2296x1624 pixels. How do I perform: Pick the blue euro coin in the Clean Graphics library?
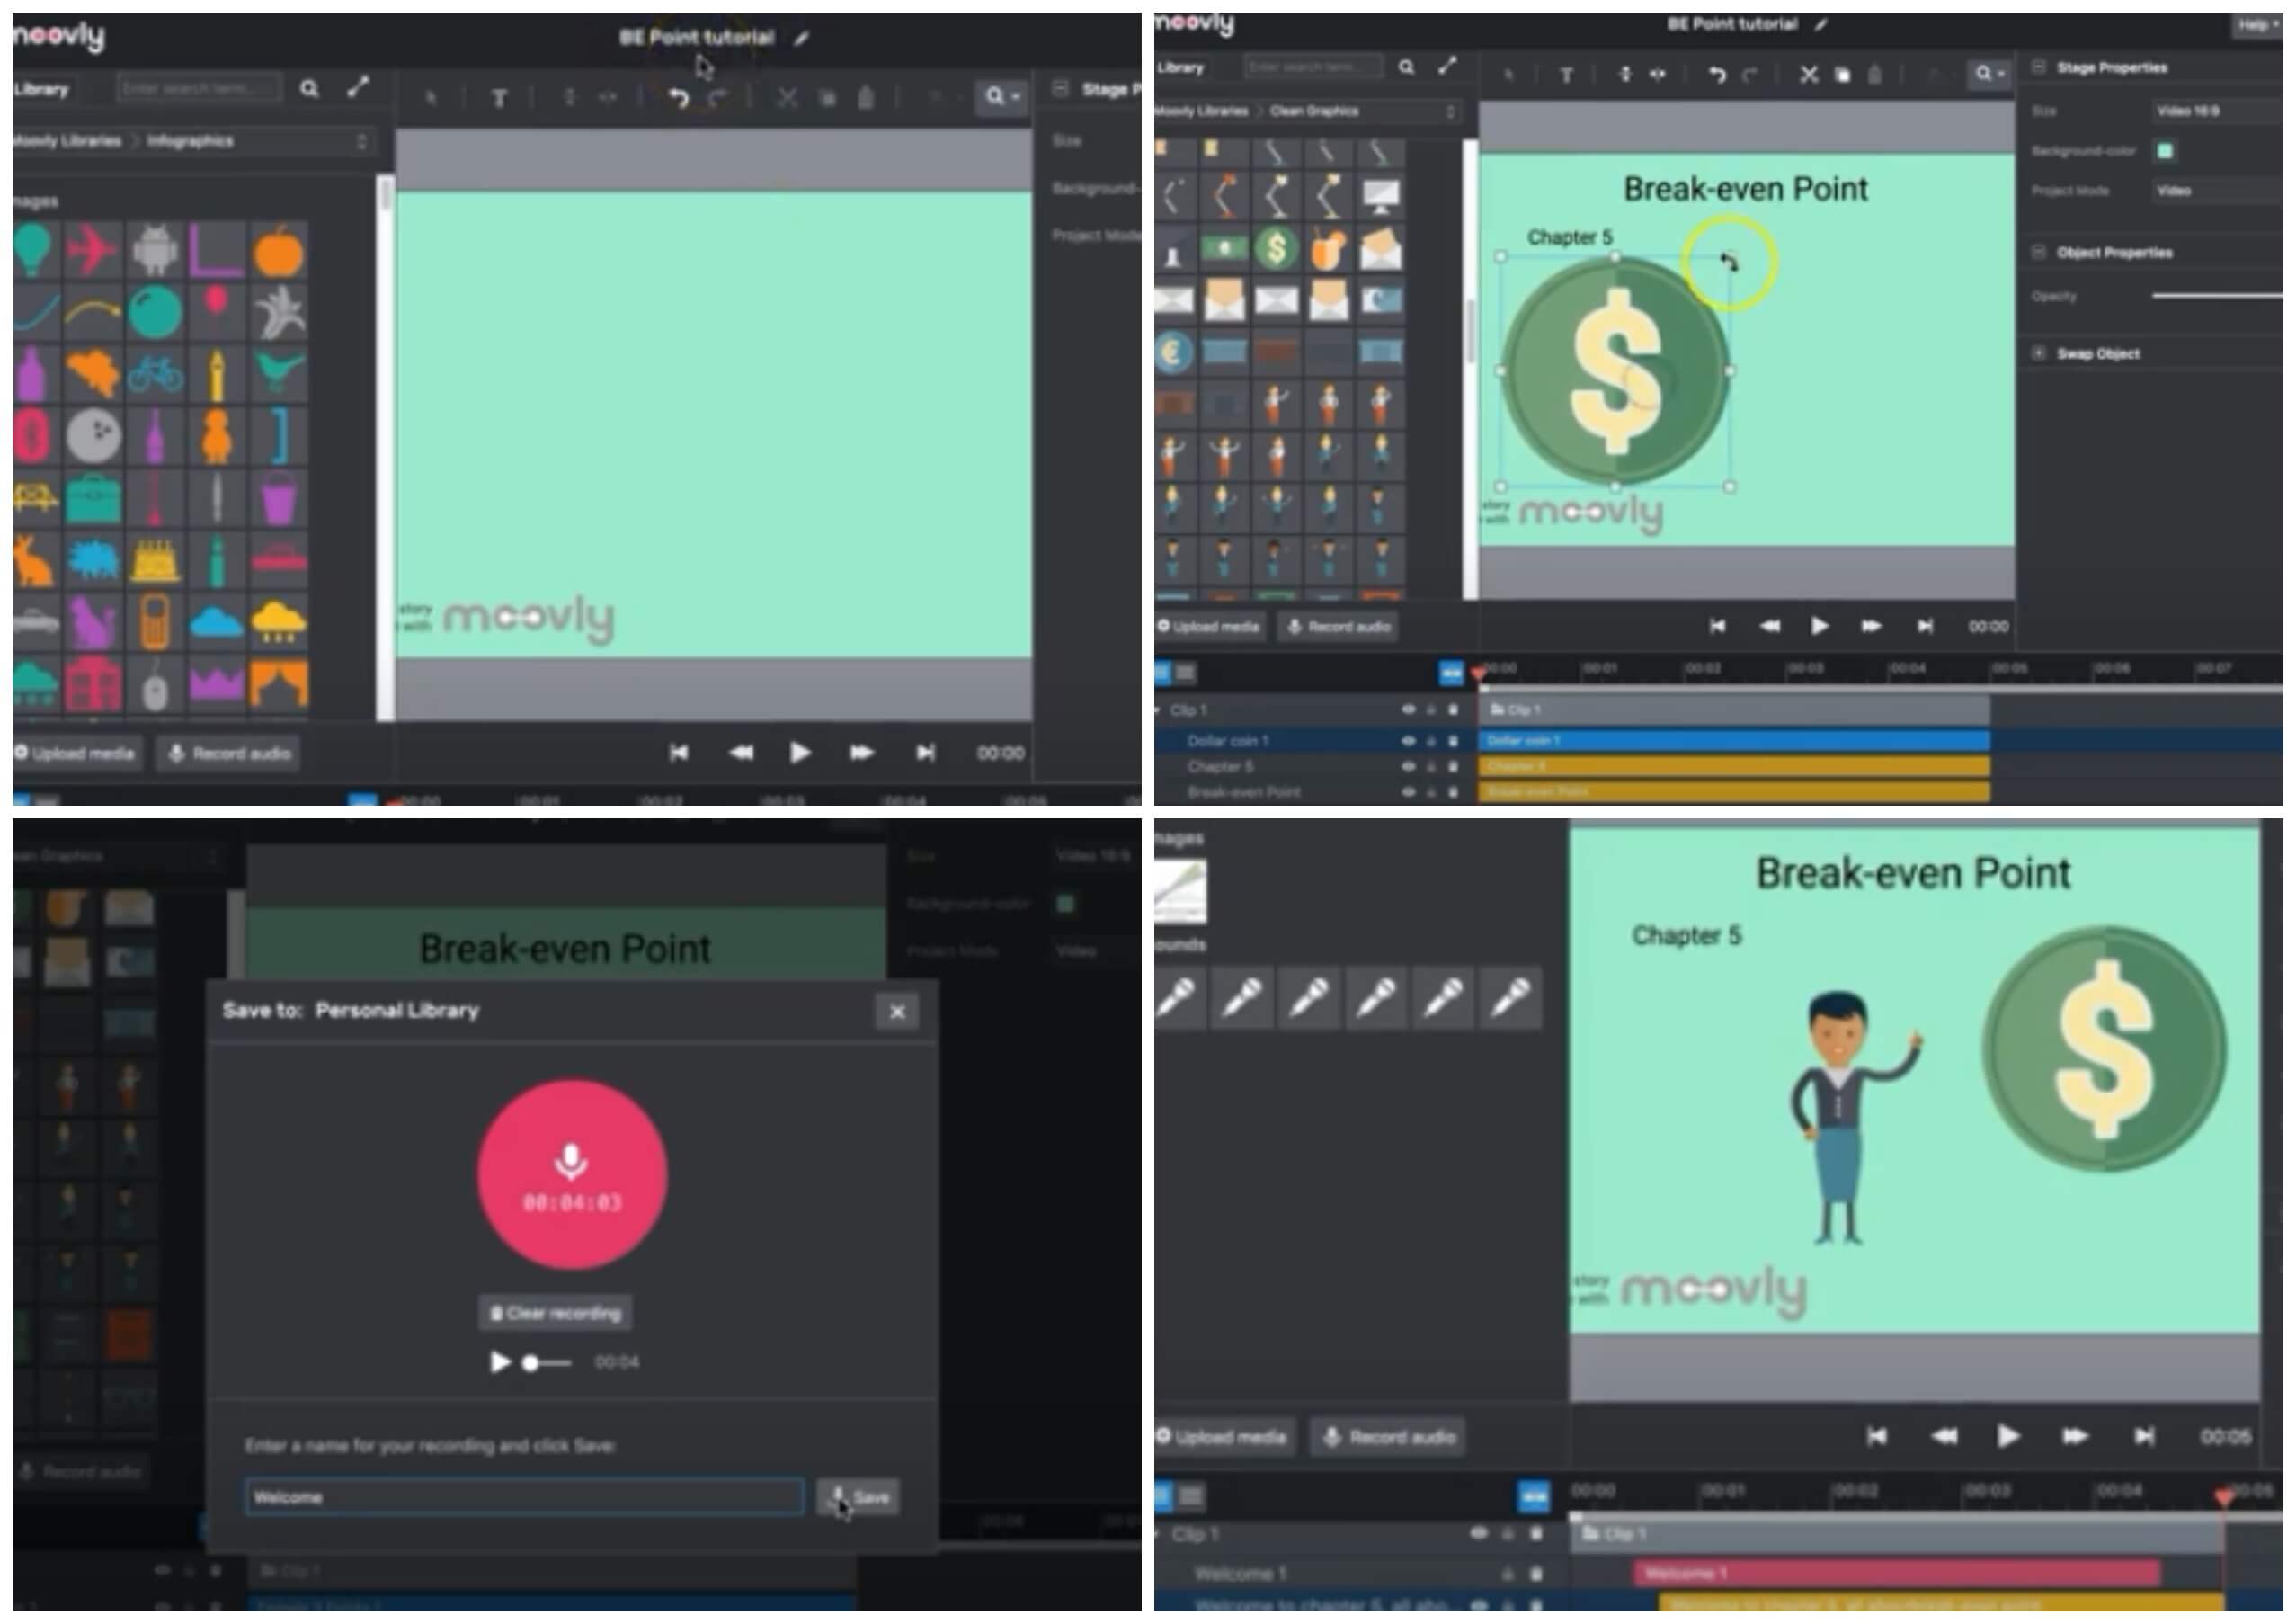point(1174,351)
